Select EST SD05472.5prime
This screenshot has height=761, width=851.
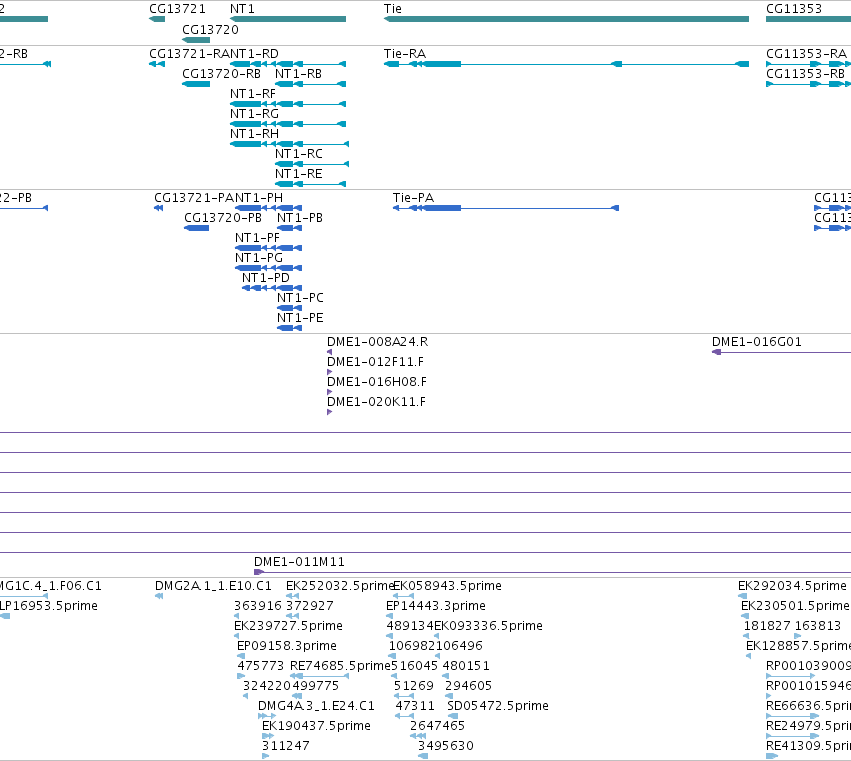[x=453, y=716]
